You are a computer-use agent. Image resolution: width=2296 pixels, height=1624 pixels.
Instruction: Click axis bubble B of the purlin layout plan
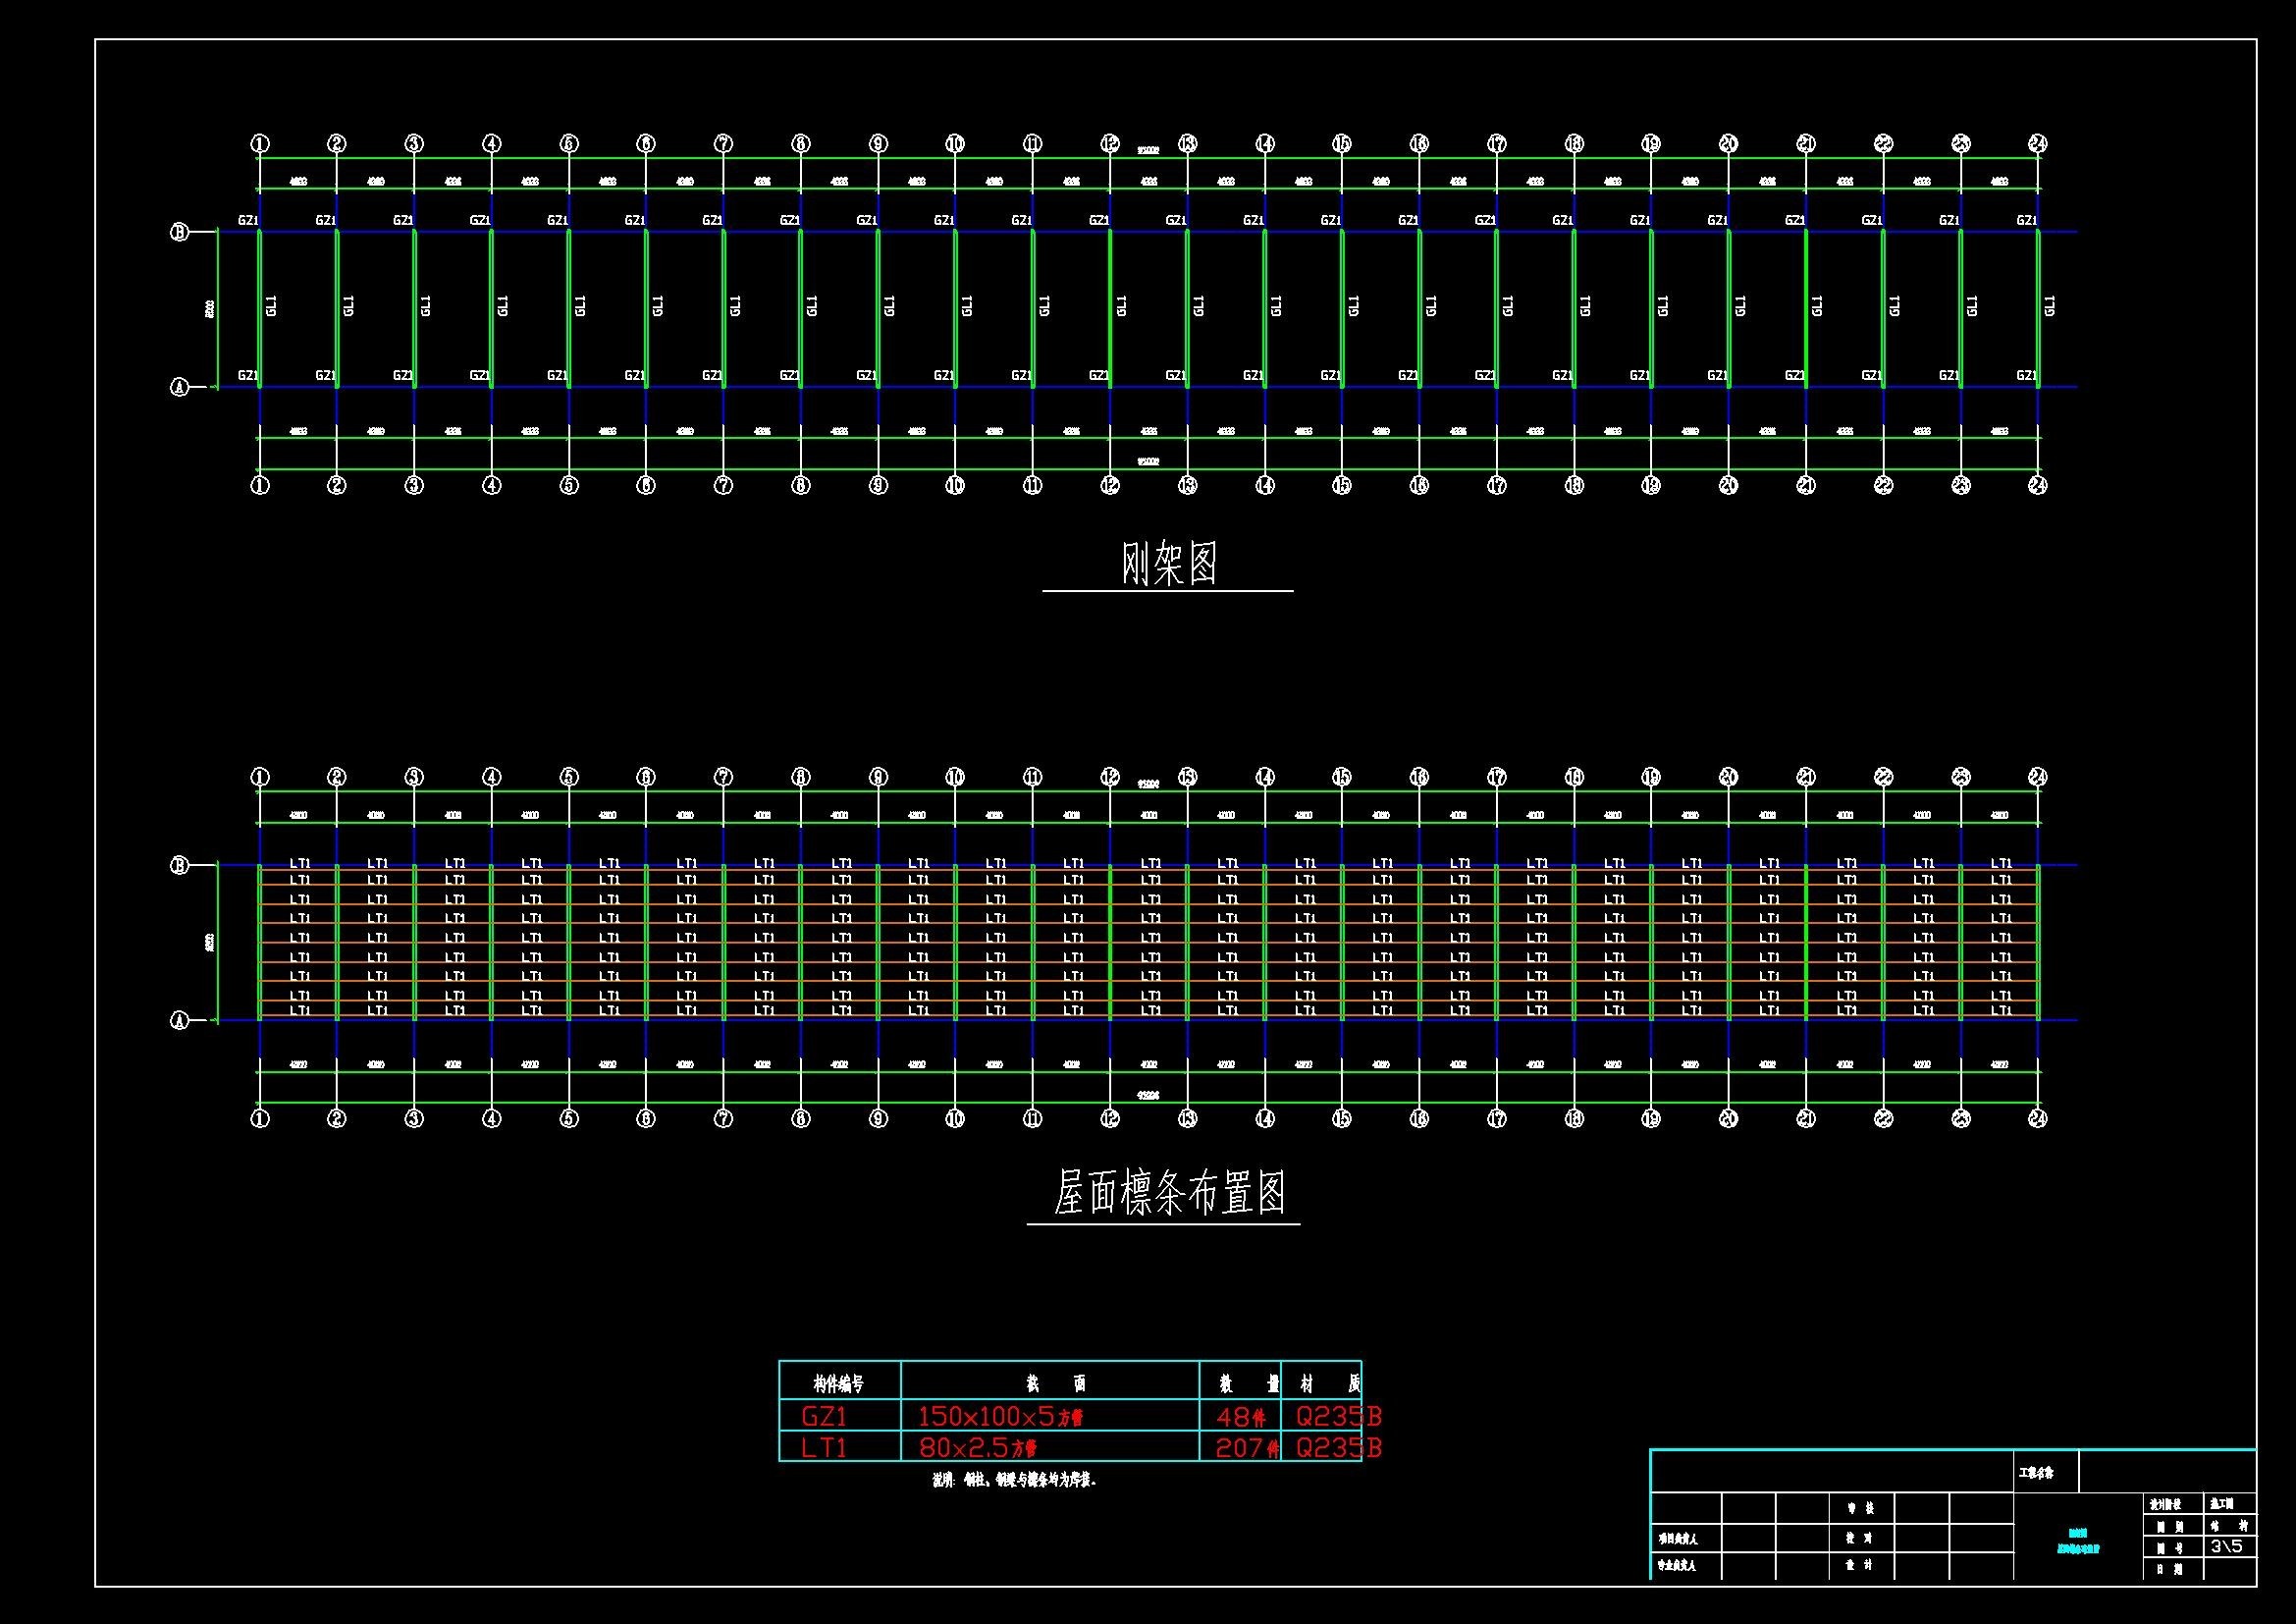180,865
